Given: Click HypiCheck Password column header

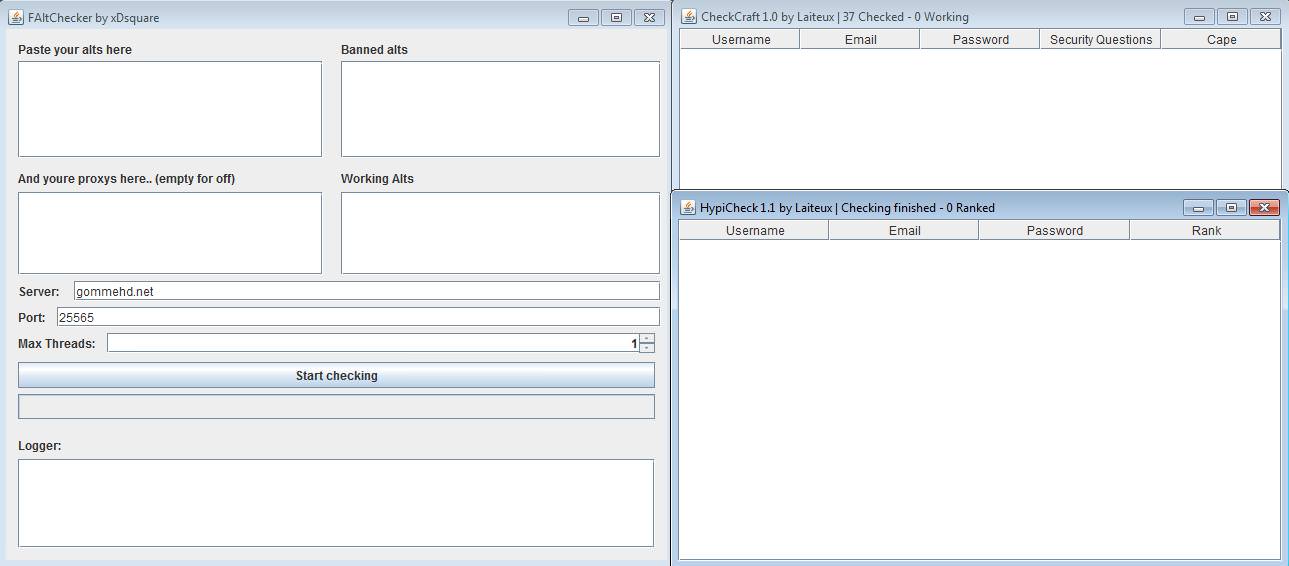Looking at the screenshot, I should [1054, 230].
